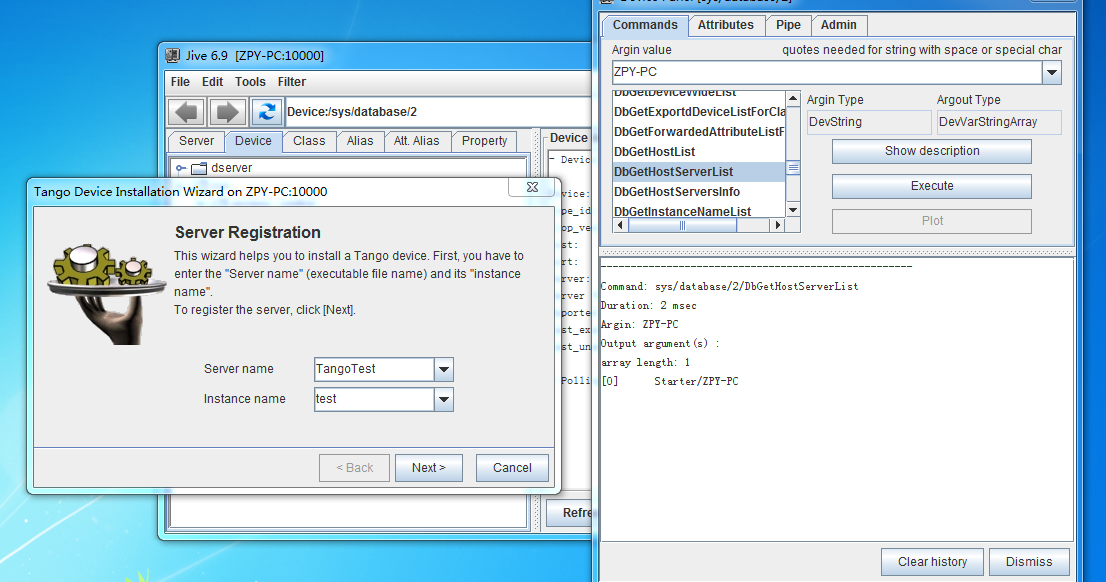Switch to the Server tab
Screen dimensions: 1106x582
point(196,141)
